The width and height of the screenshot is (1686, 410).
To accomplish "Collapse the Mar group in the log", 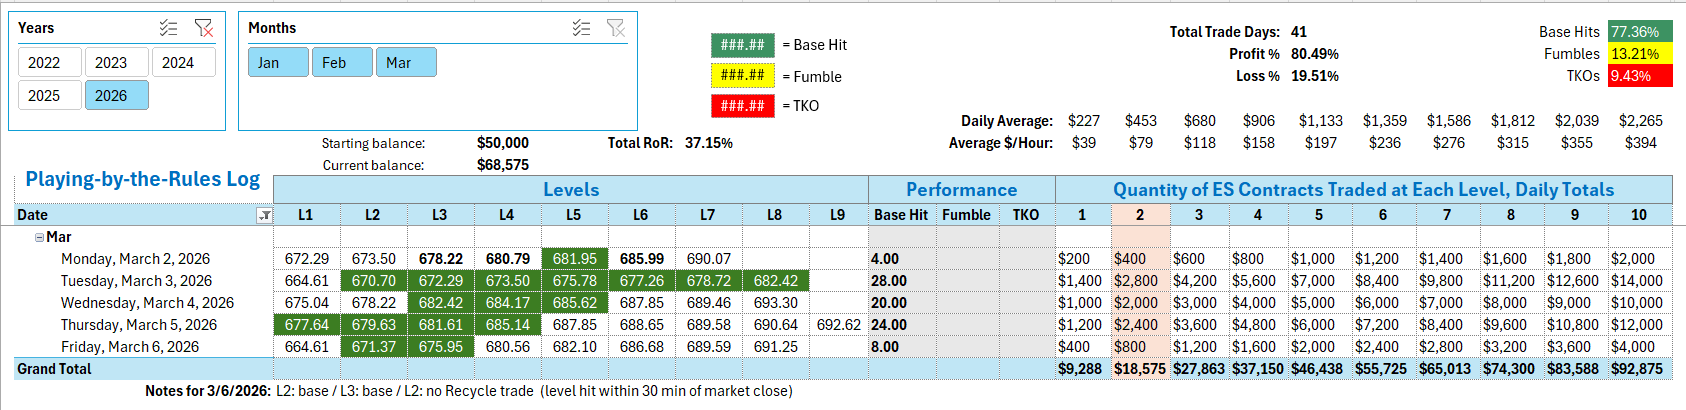I will coord(39,237).
